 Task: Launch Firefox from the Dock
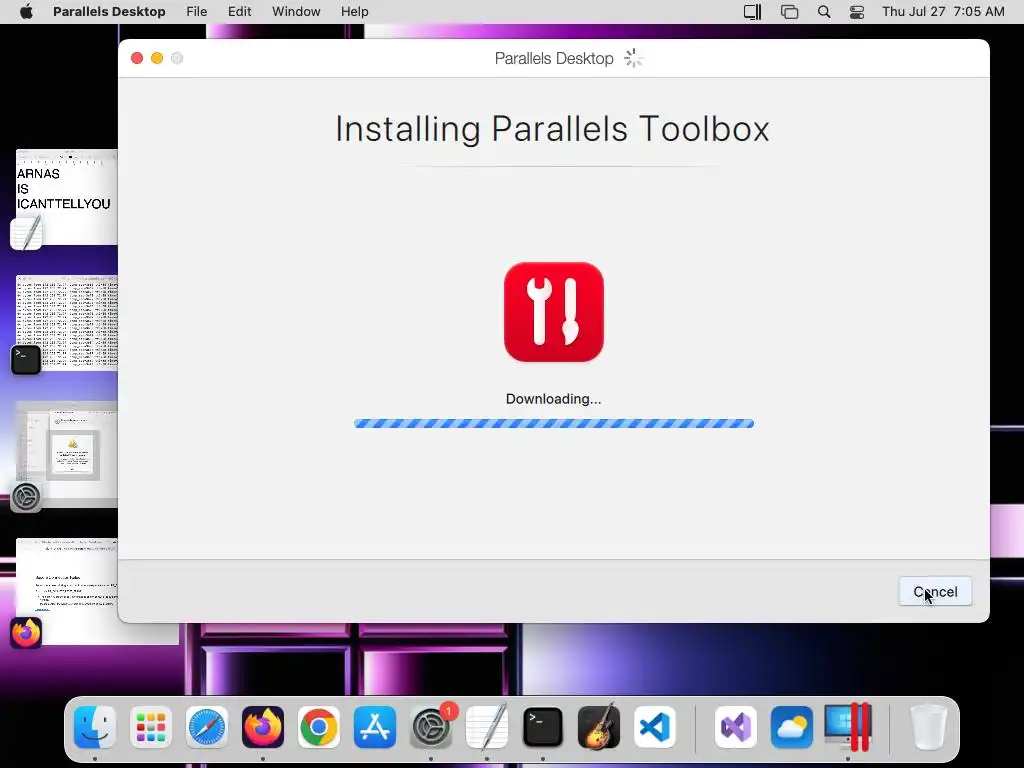[263, 727]
